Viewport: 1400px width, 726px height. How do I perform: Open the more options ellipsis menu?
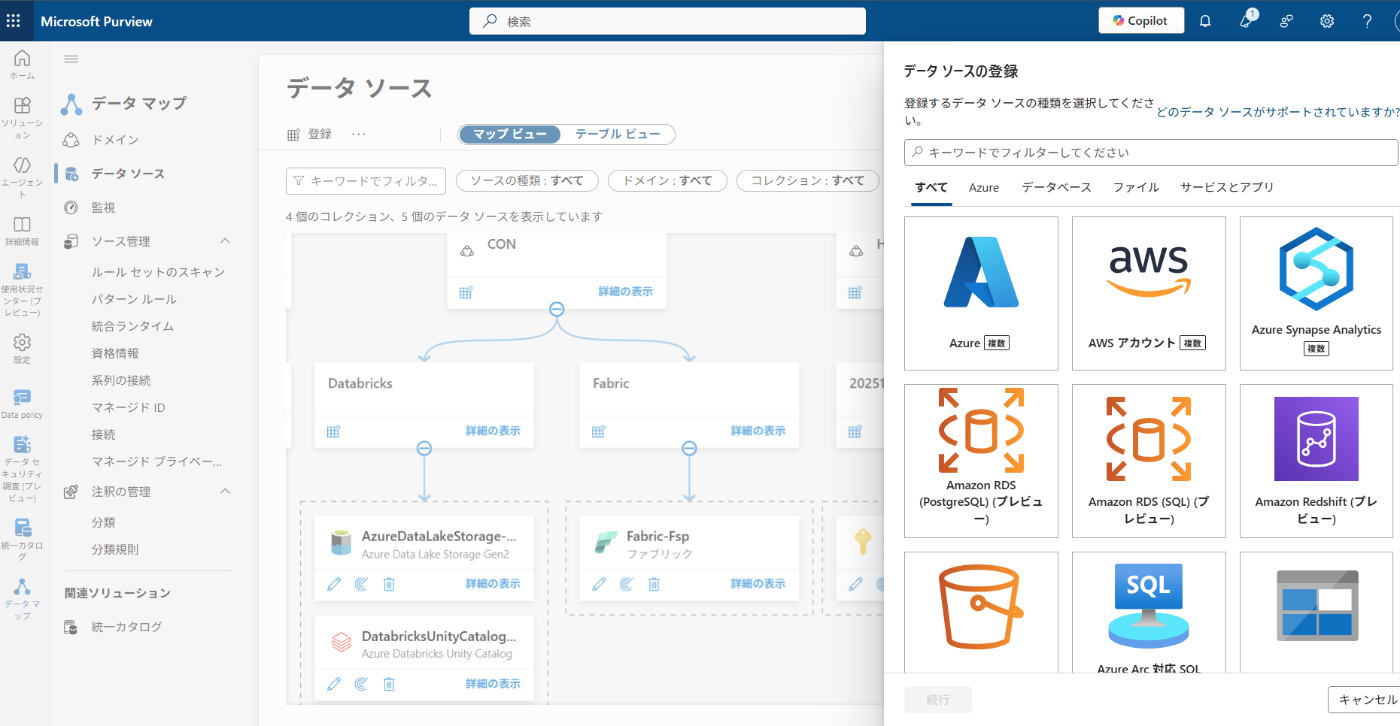pyautogui.click(x=359, y=134)
